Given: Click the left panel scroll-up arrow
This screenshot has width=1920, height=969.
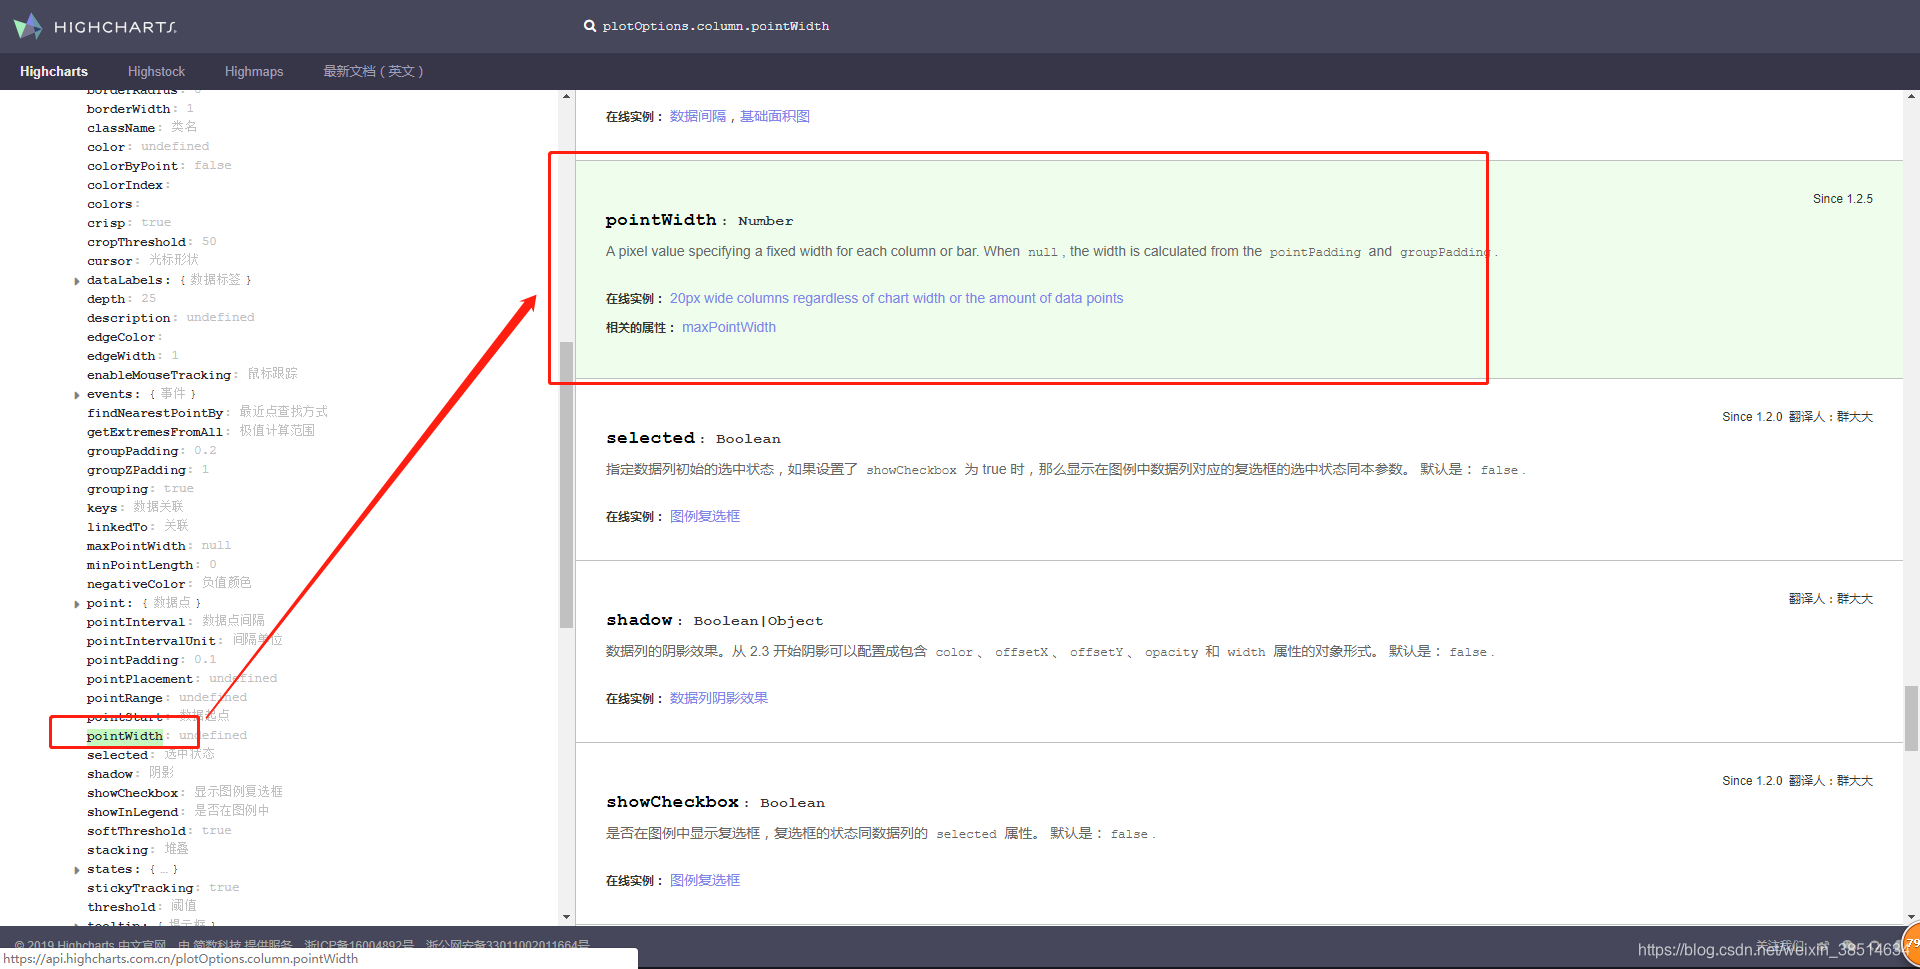Looking at the screenshot, I should coord(566,97).
